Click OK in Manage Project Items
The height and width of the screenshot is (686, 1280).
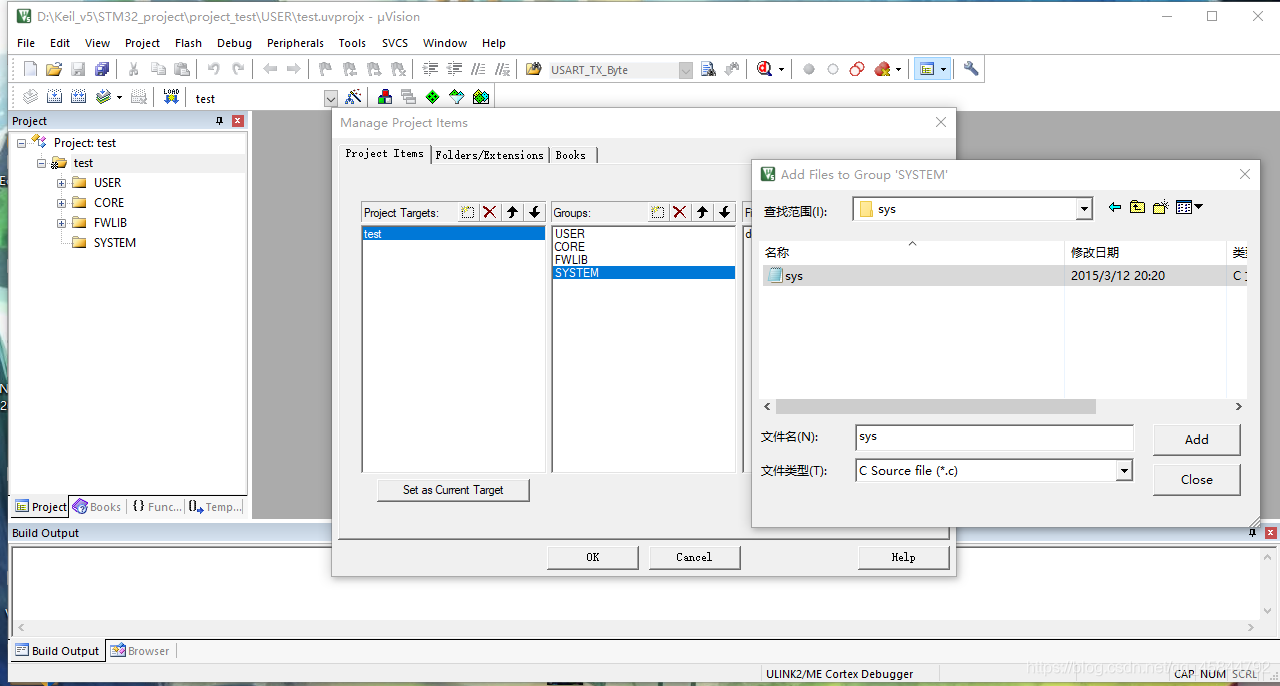(x=593, y=557)
